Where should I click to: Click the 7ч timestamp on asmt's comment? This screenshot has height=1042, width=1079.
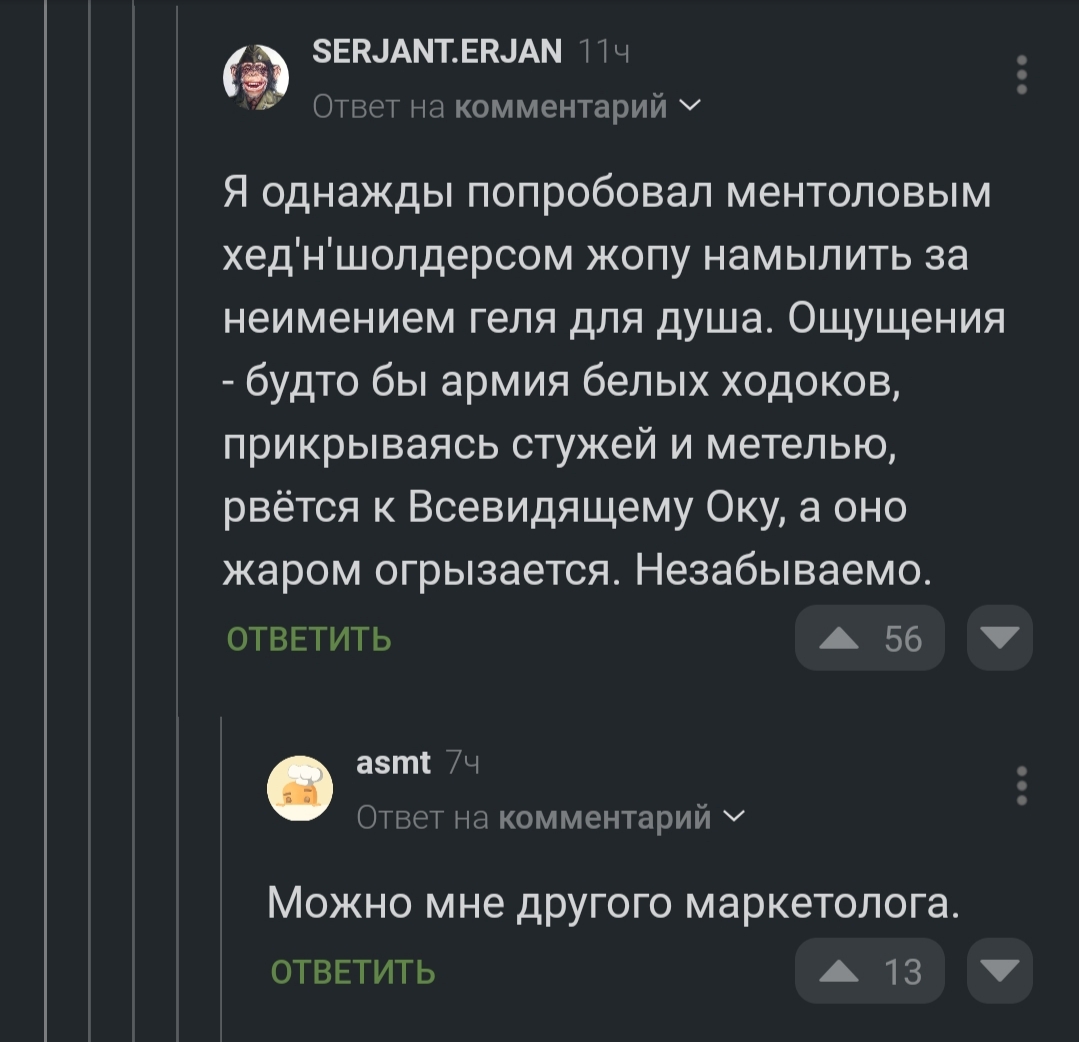pyautogui.click(x=462, y=764)
